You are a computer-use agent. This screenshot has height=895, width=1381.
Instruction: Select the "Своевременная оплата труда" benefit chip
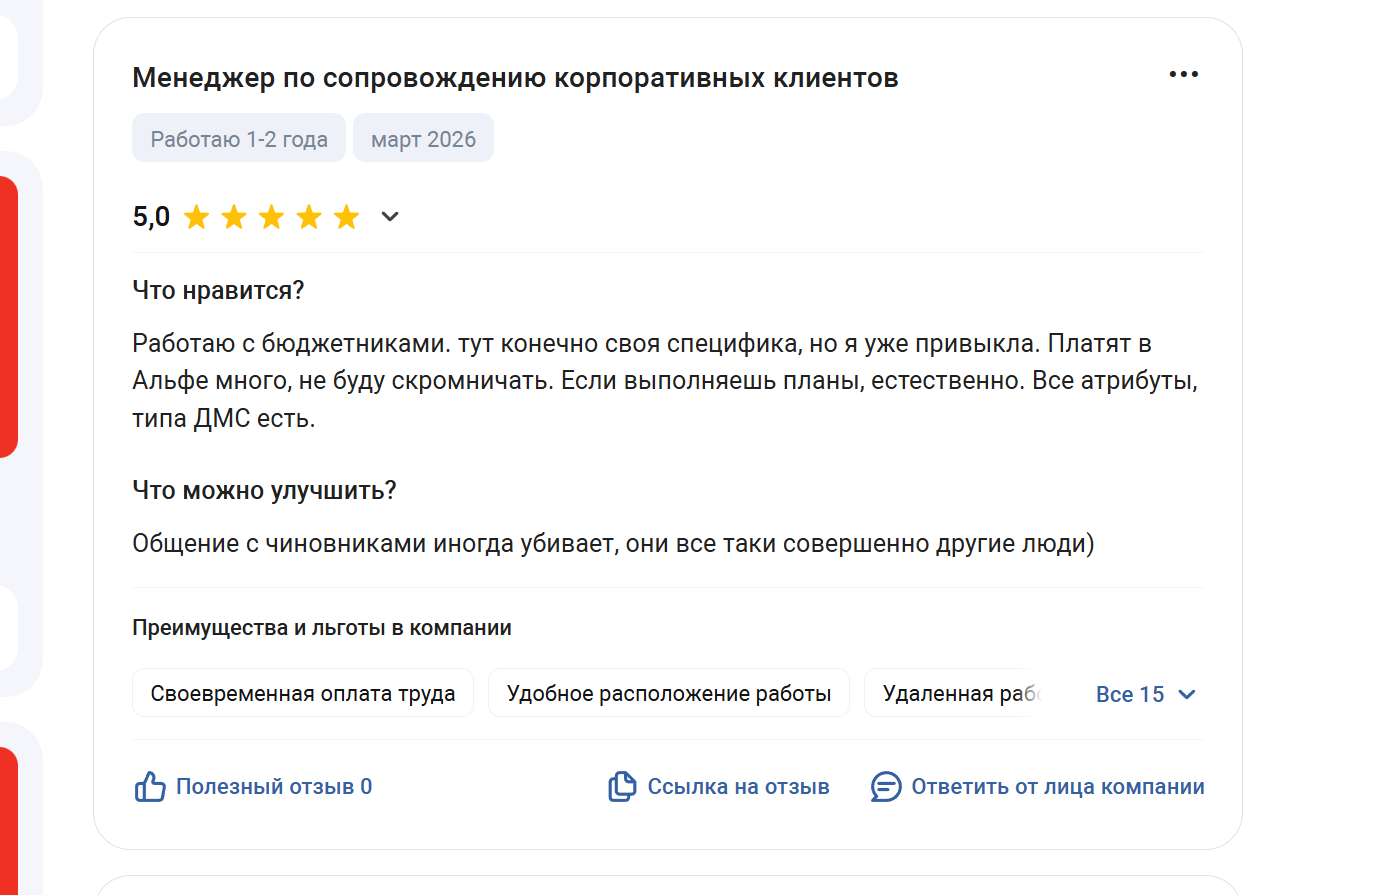pos(303,694)
